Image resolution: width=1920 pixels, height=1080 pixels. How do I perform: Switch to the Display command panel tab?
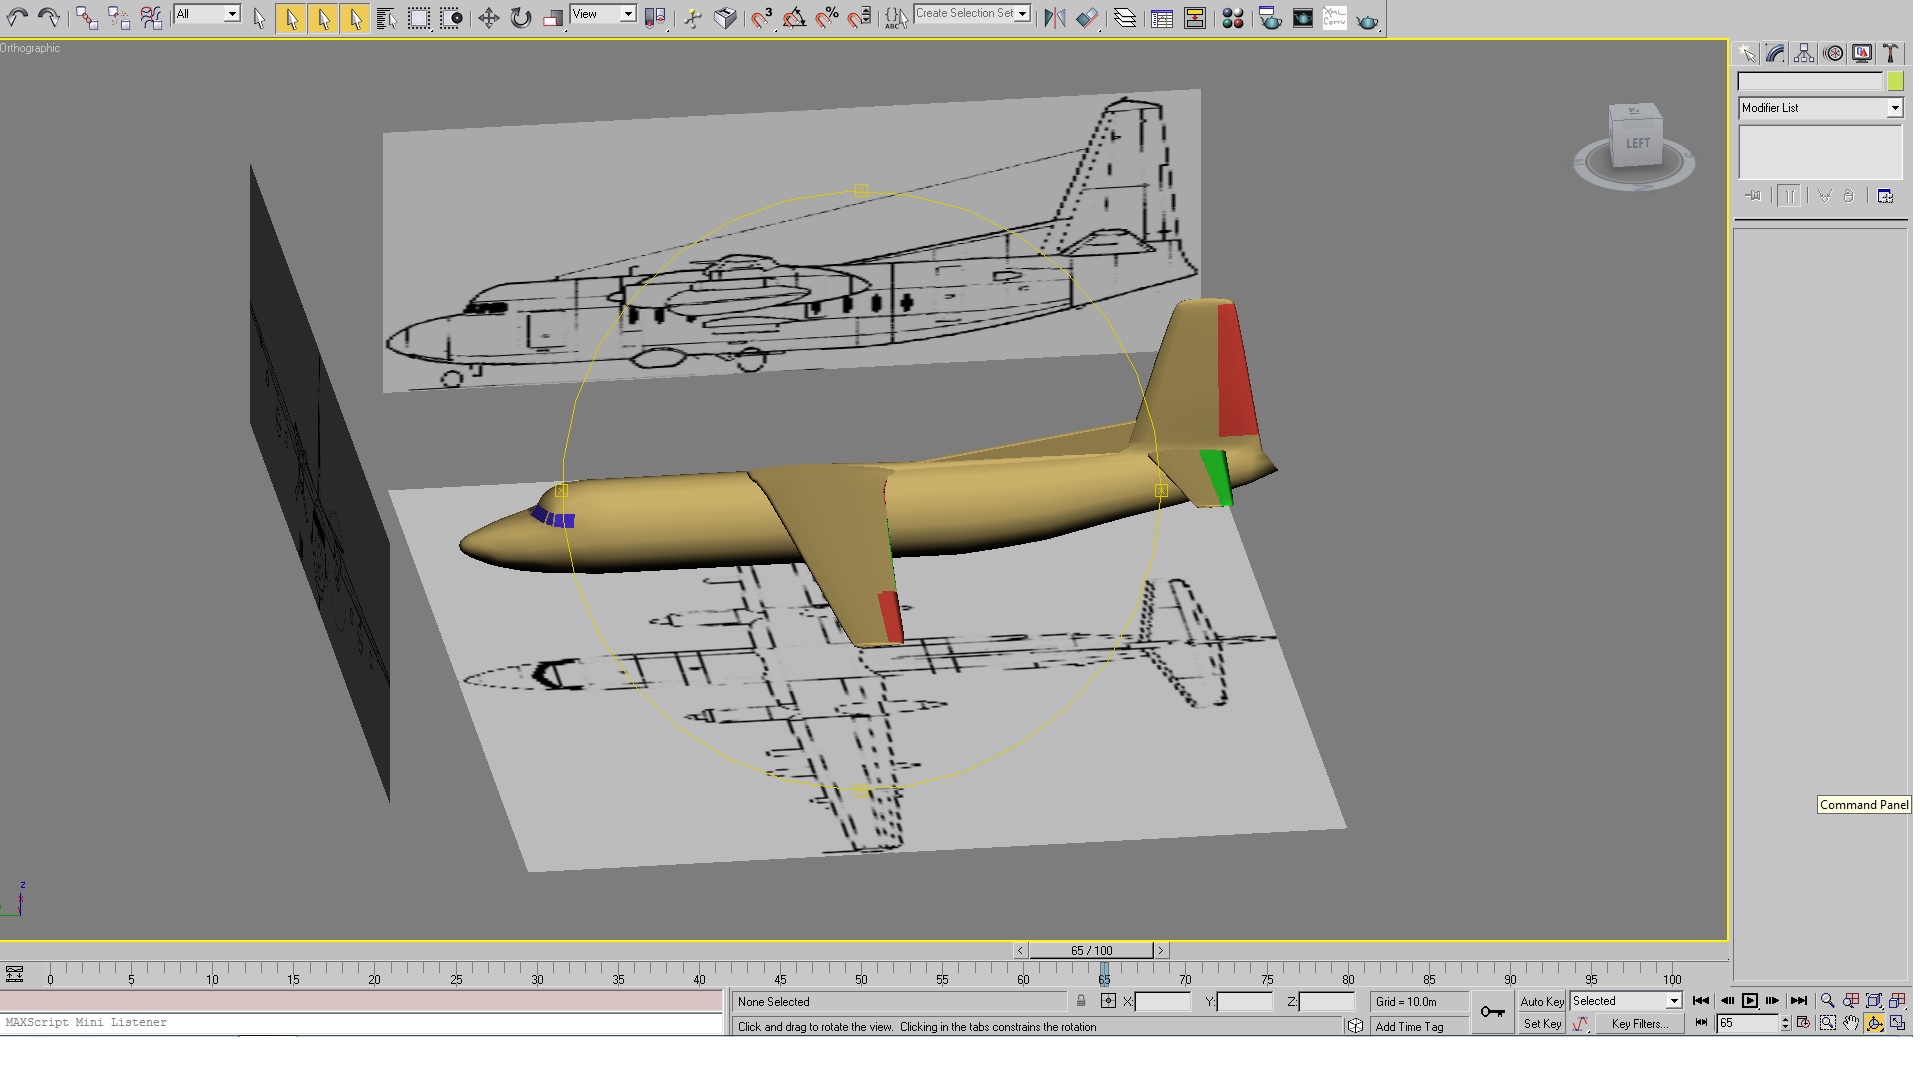pos(1862,54)
